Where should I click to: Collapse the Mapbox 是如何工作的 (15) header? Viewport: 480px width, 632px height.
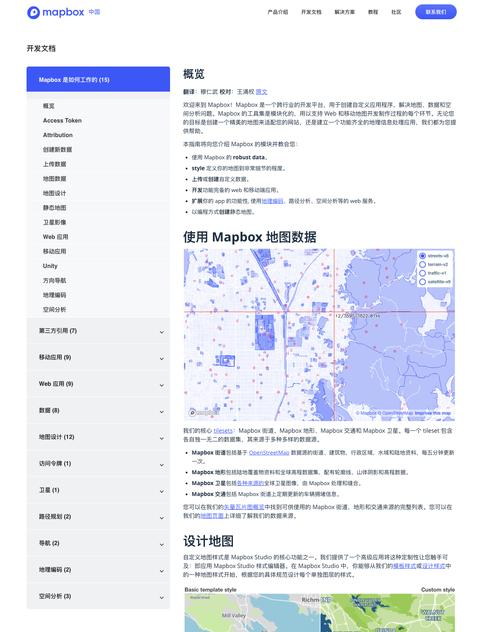tap(98, 79)
